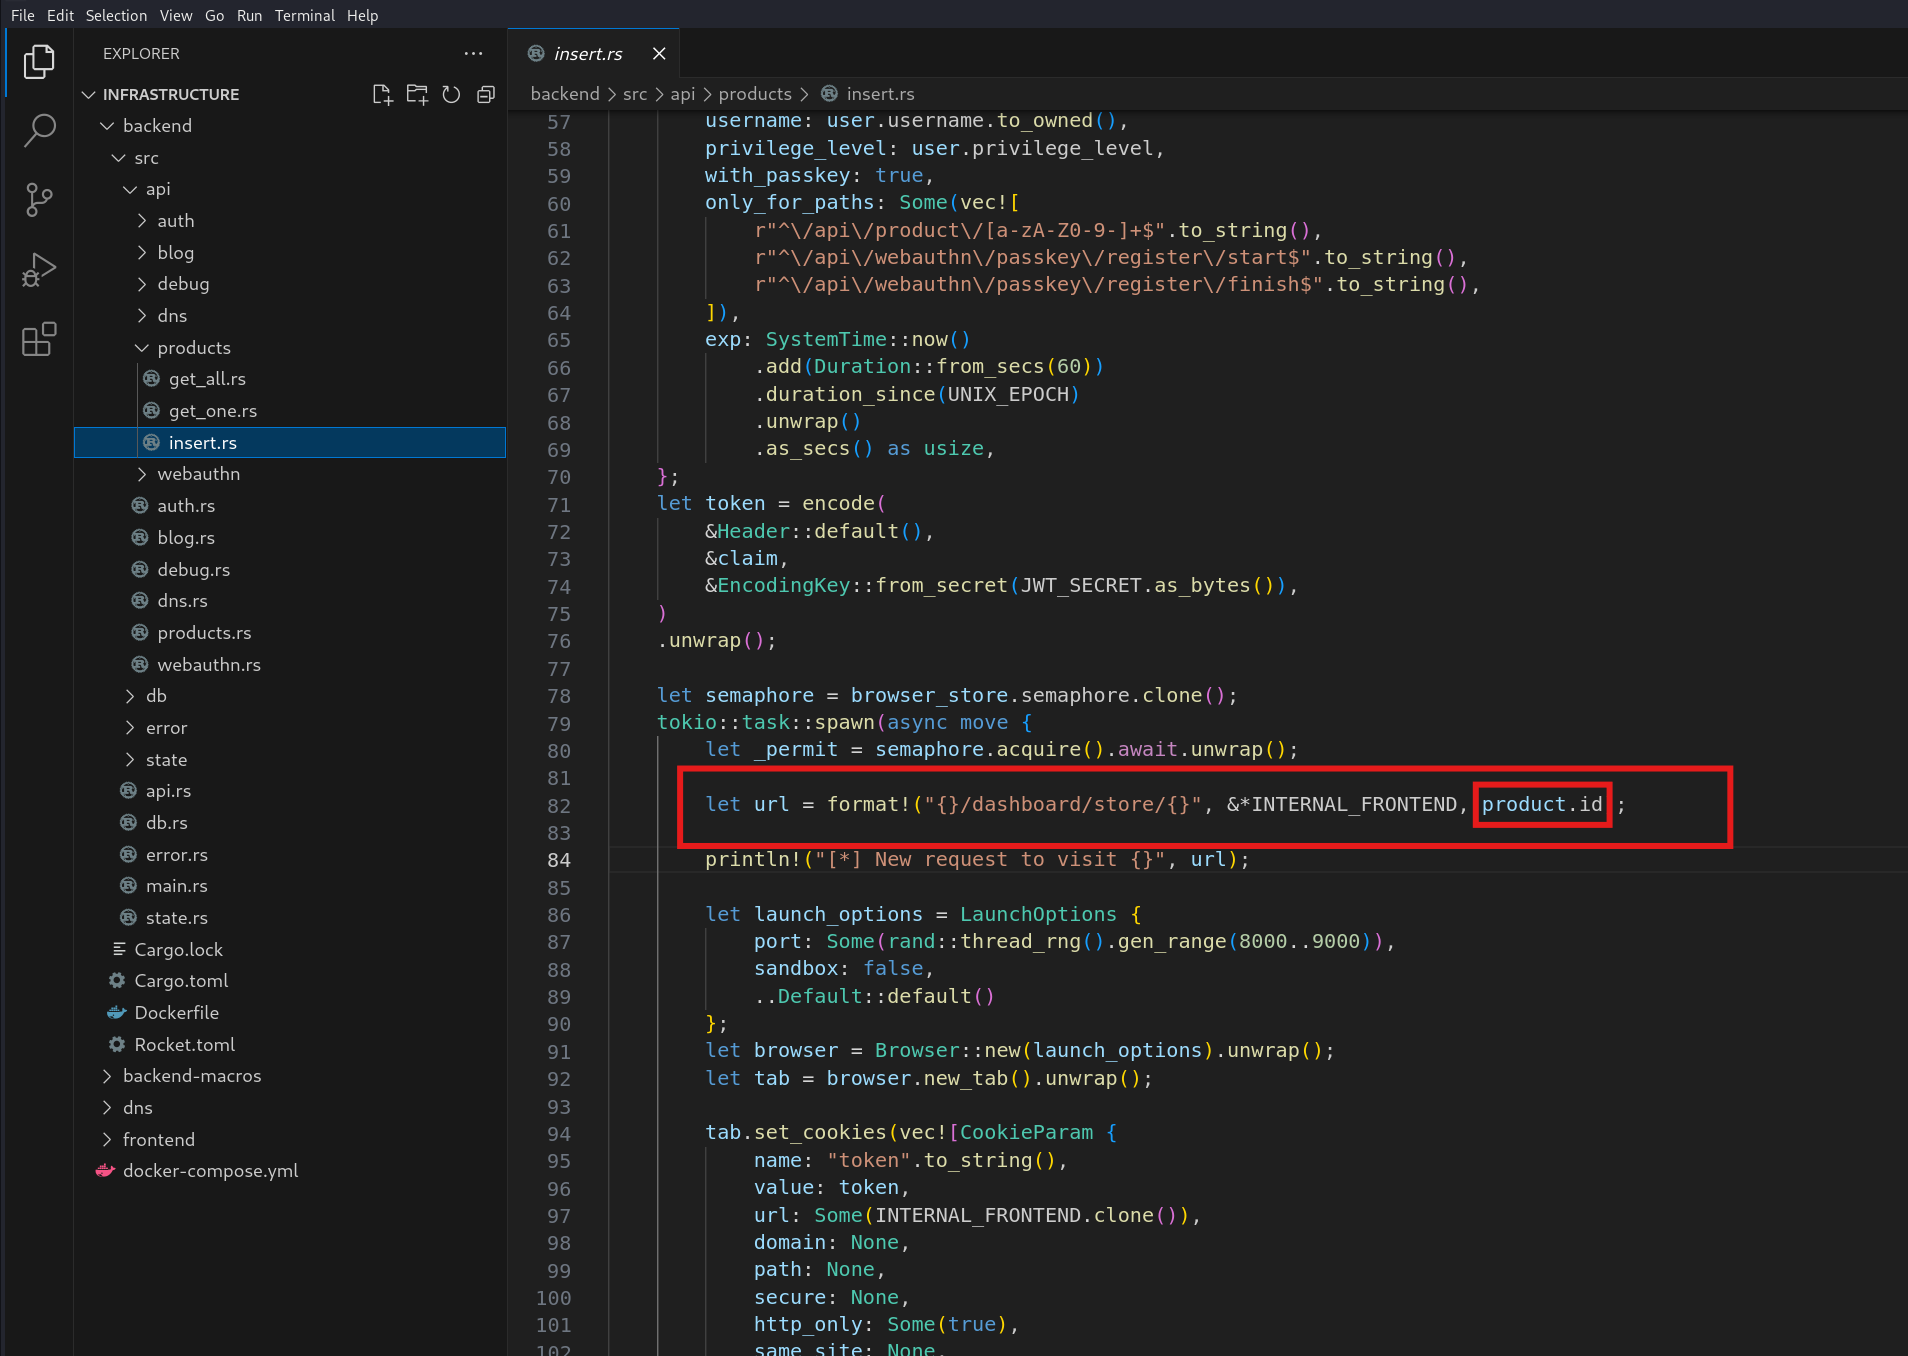Collapse the products folder
This screenshot has height=1356, width=1908.
coord(193,348)
